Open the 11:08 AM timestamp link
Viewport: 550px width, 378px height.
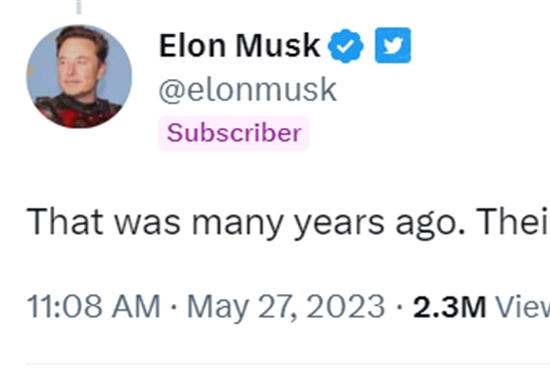click(94, 306)
